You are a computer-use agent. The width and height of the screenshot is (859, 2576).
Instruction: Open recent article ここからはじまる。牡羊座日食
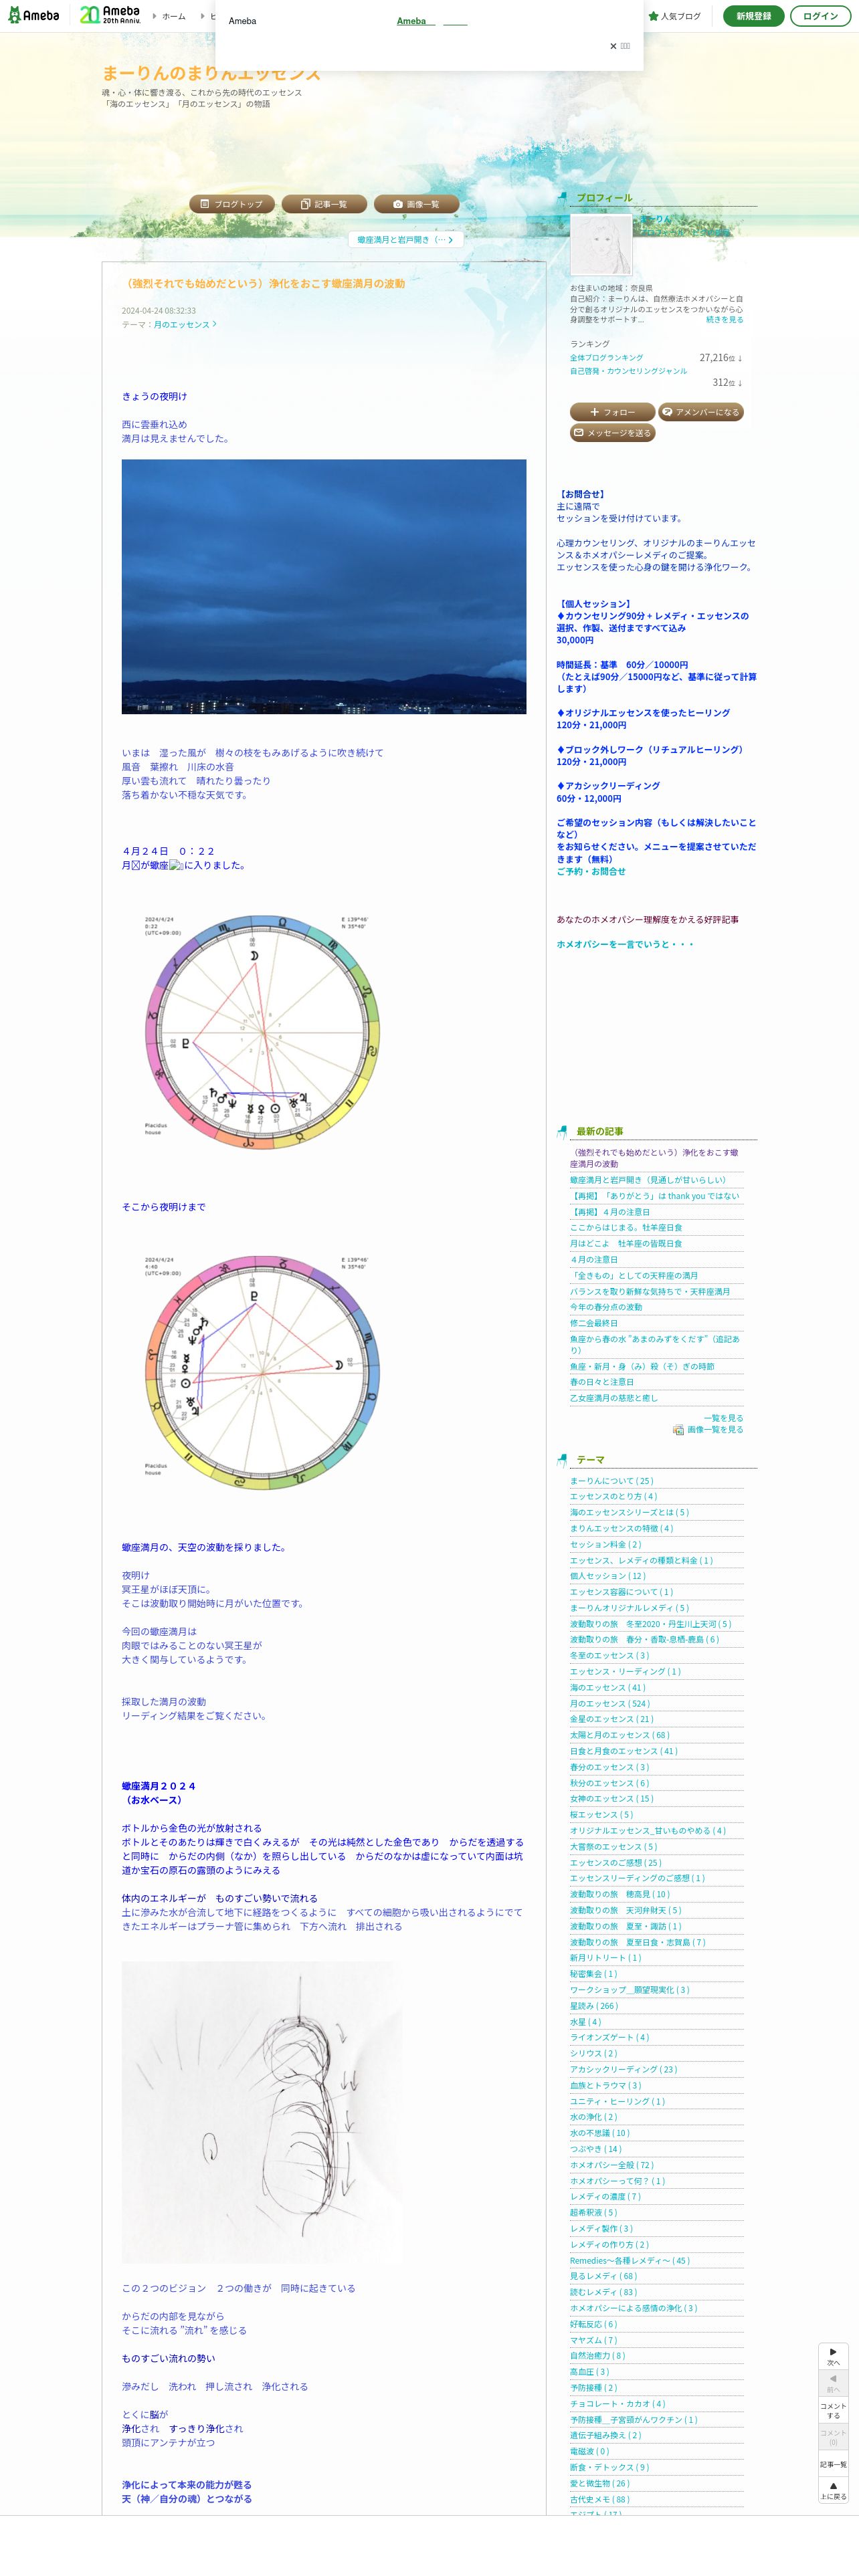[626, 1228]
